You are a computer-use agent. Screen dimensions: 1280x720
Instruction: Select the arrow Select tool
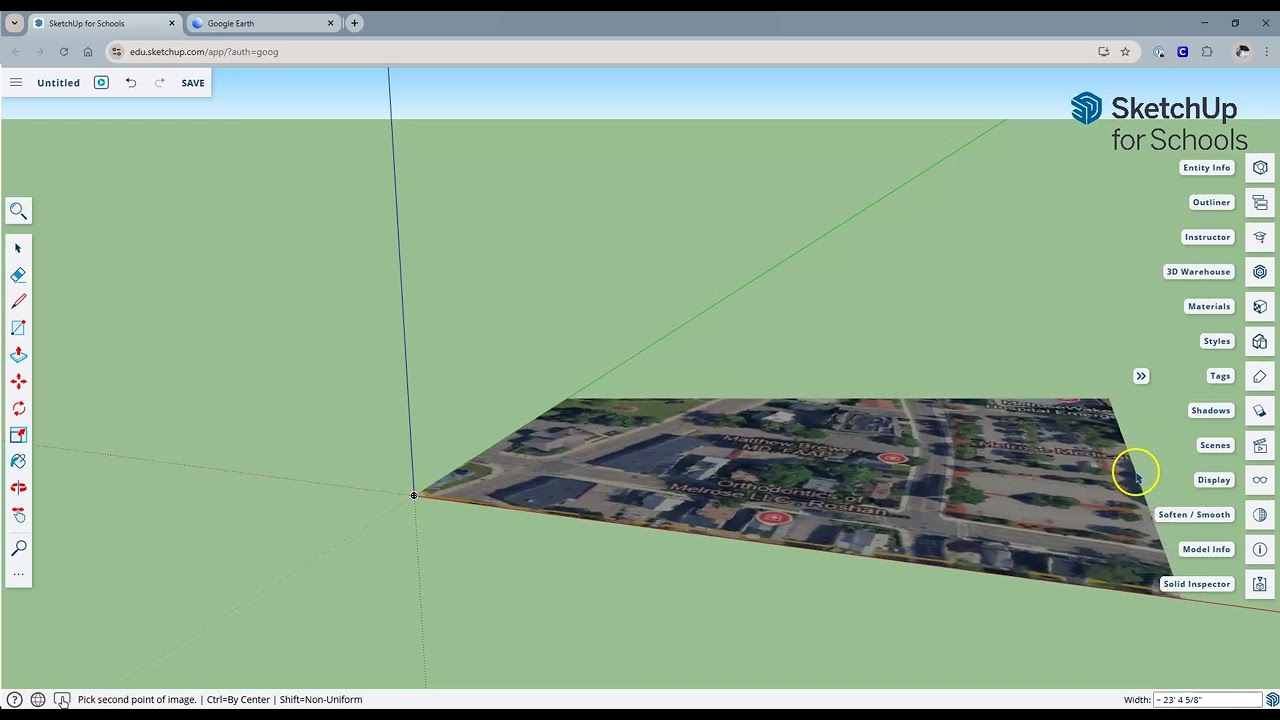18,248
